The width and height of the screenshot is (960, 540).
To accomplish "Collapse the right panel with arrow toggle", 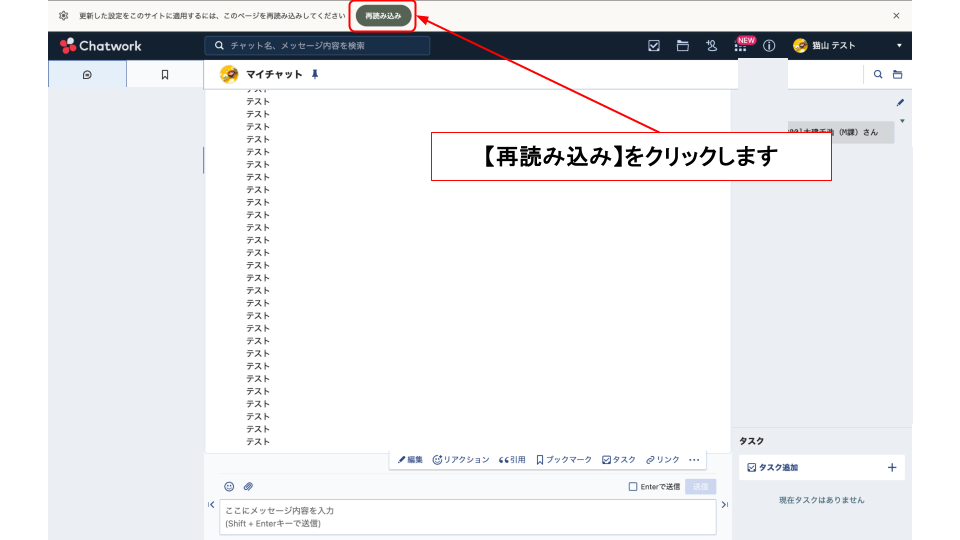I will (724, 505).
